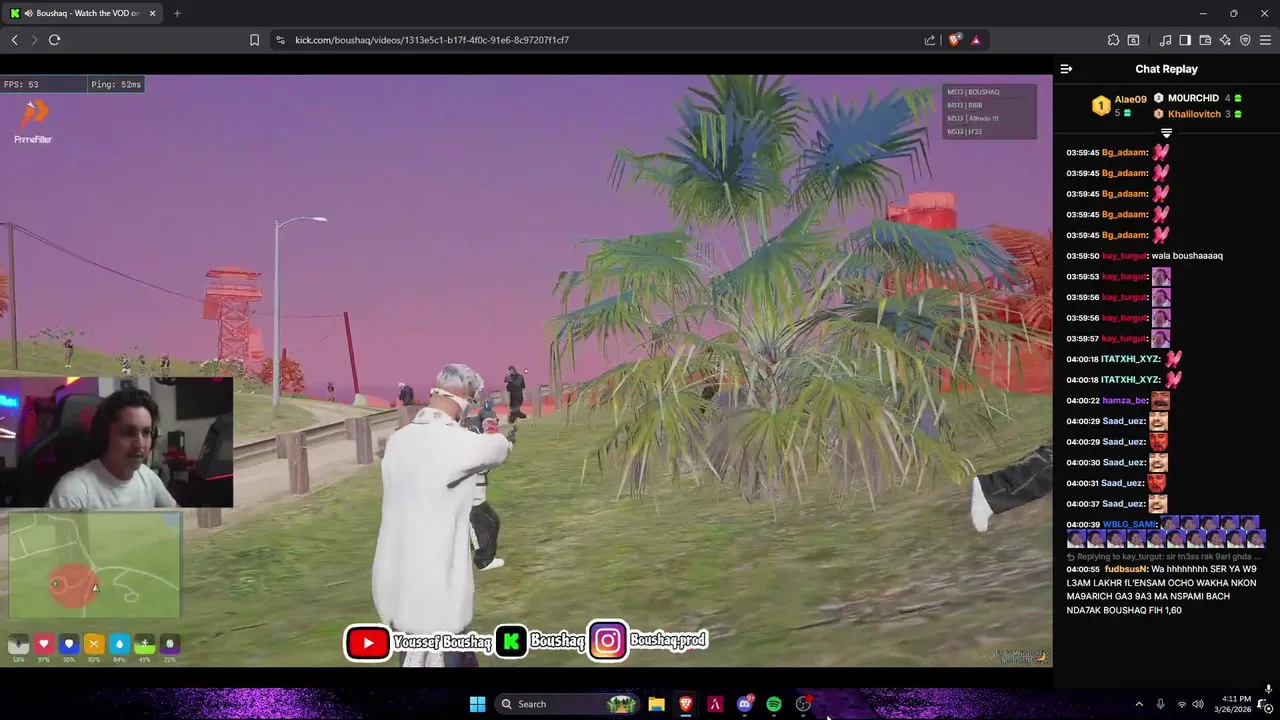This screenshot has height=720, width=1280.
Task: Share this page via the address bar
Action: click(930, 40)
